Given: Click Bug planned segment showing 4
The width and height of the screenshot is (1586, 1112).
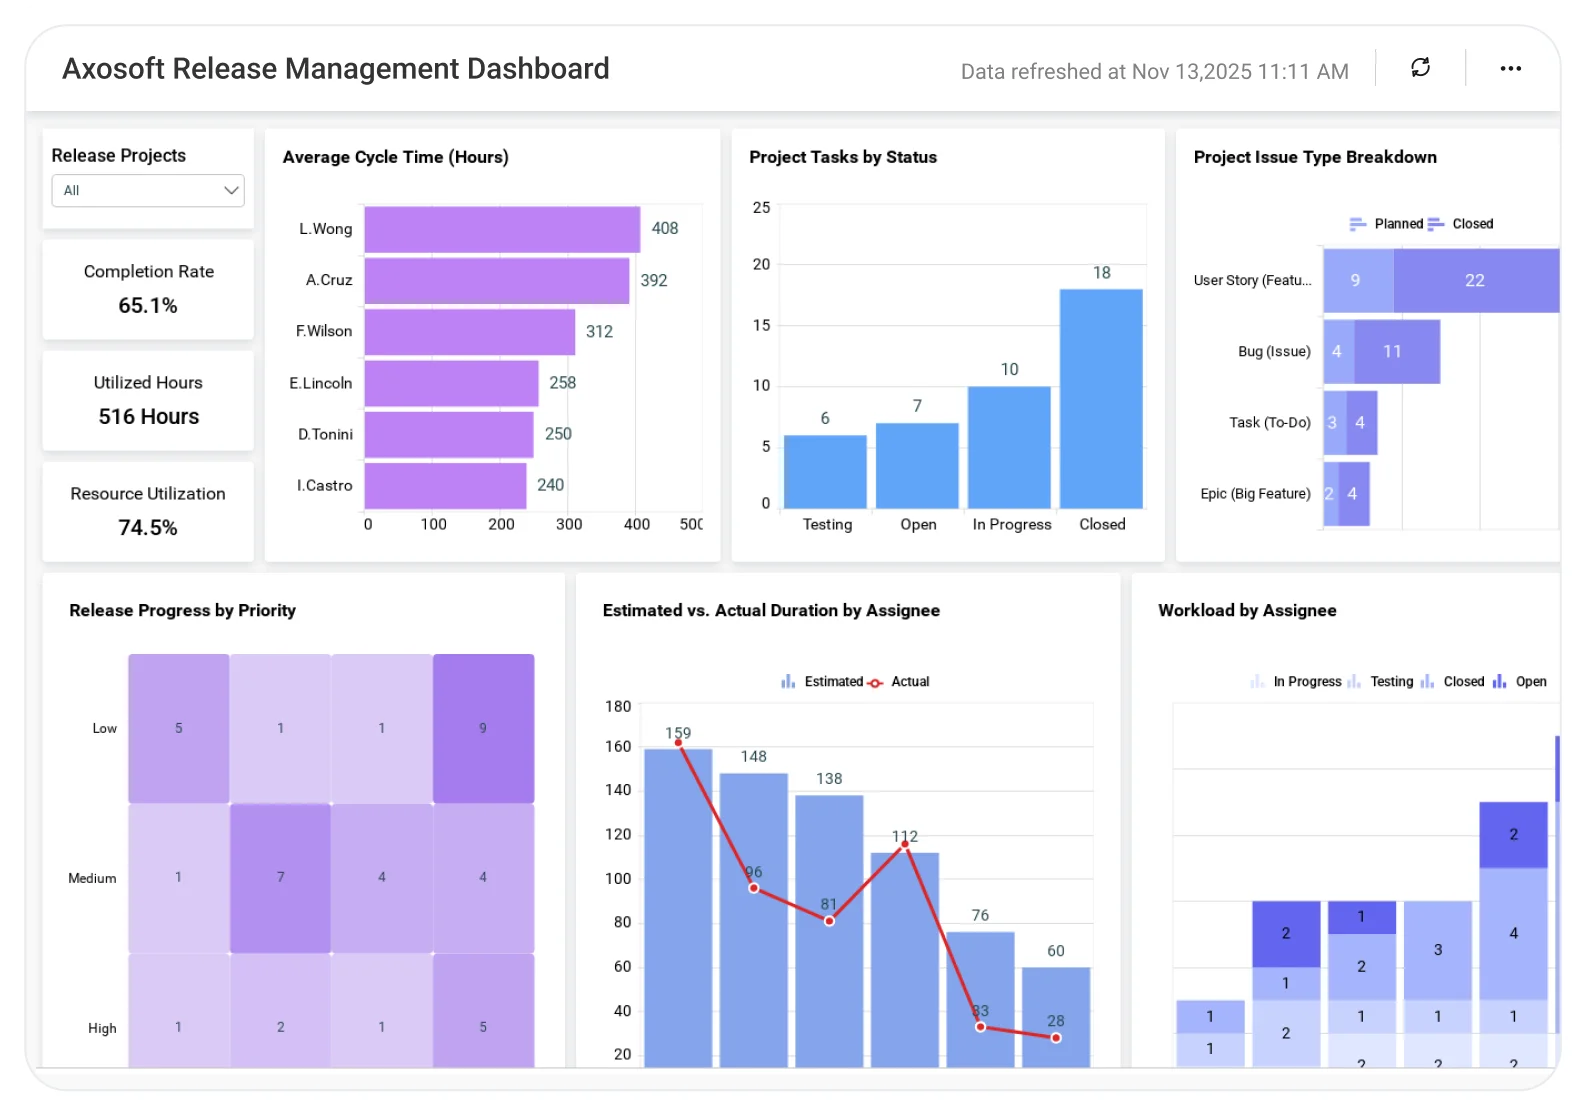Looking at the screenshot, I should [x=1339, y=351].
